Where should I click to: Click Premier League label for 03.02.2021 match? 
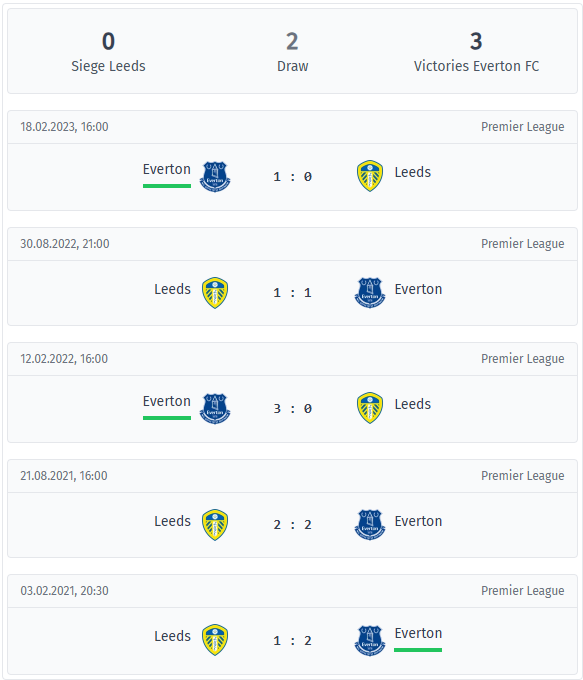coord(522,591)
